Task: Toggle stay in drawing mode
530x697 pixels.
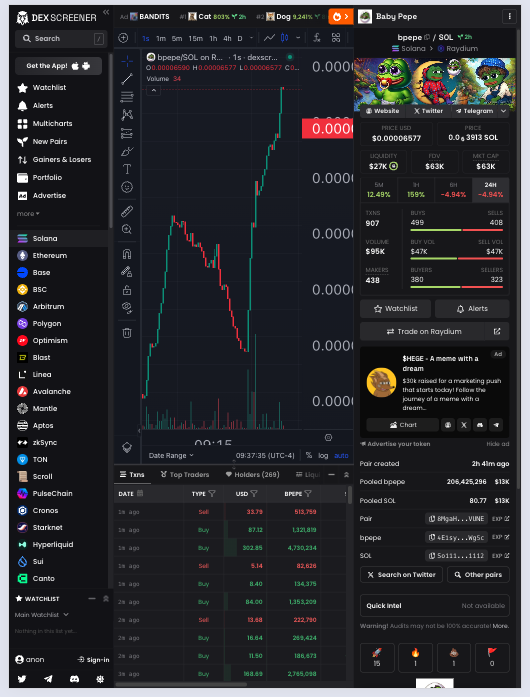Action: [x=127, y=272]
